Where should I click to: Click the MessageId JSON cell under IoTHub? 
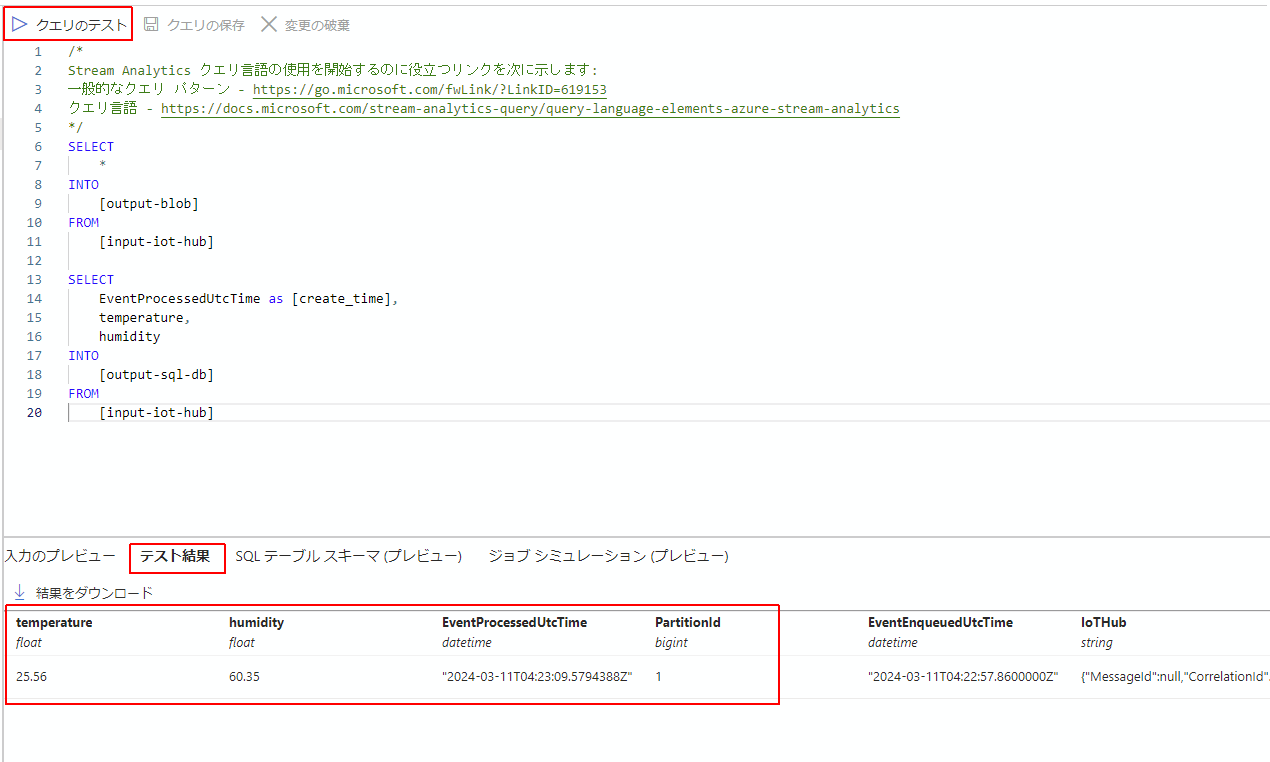click(1175, 676)
